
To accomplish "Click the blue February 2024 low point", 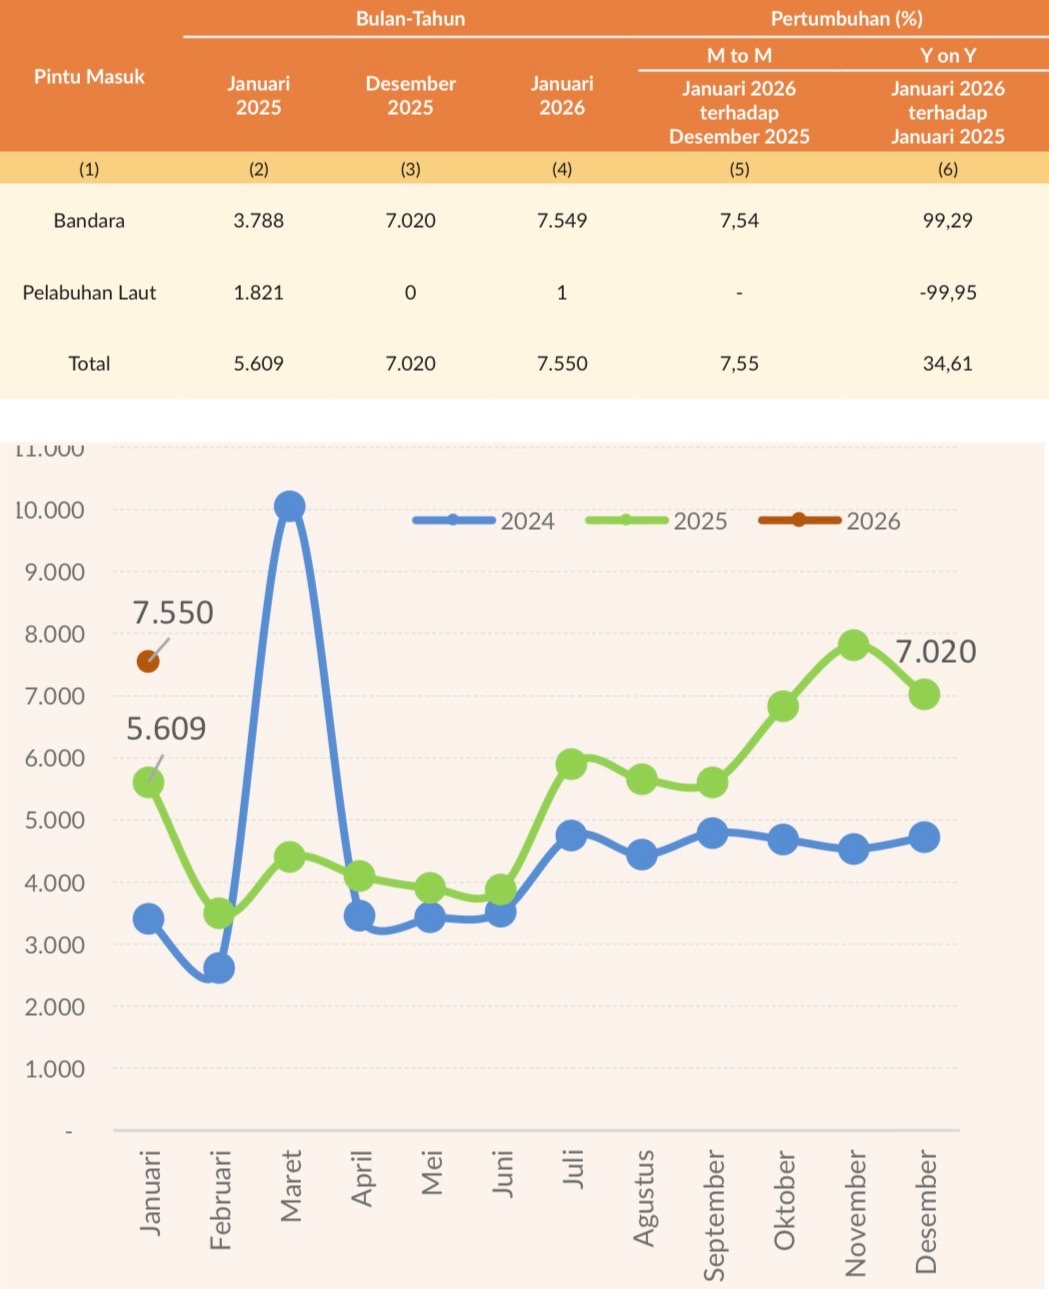I will 219,968.
